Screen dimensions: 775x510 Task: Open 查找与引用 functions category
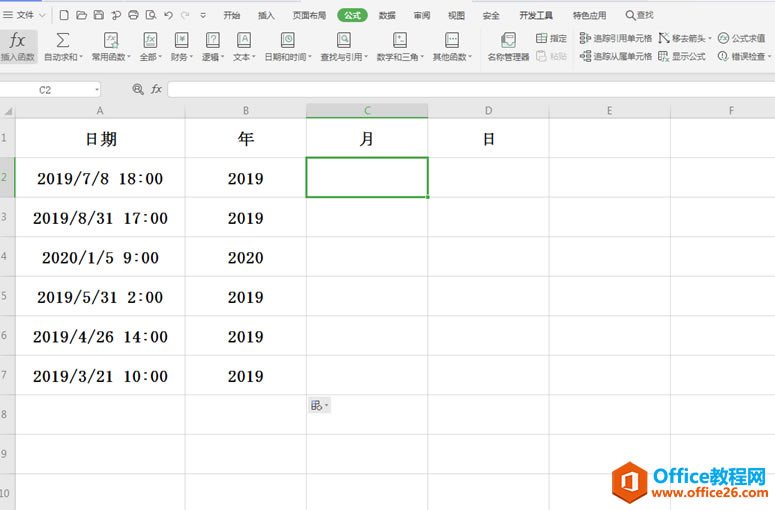coord(344,47)
